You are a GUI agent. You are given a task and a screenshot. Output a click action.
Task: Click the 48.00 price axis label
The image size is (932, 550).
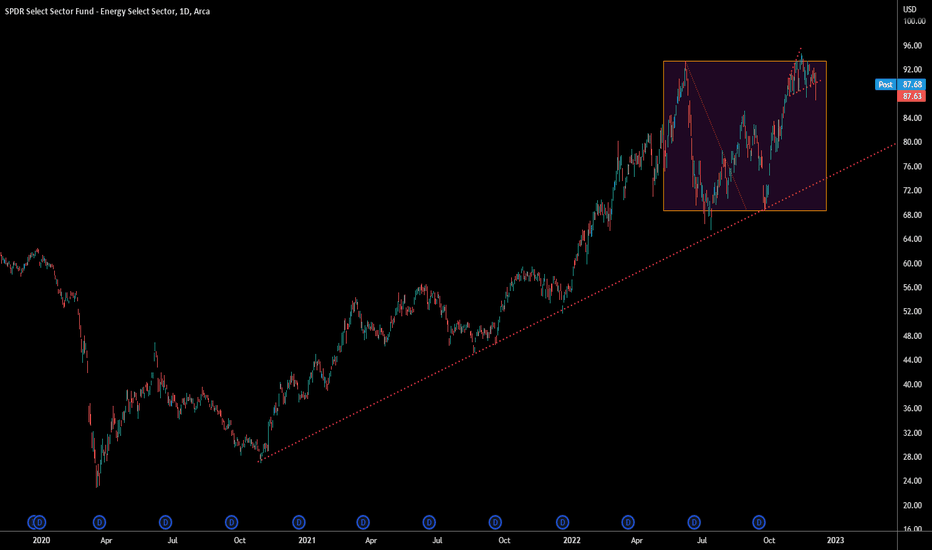tap(912, 336)
